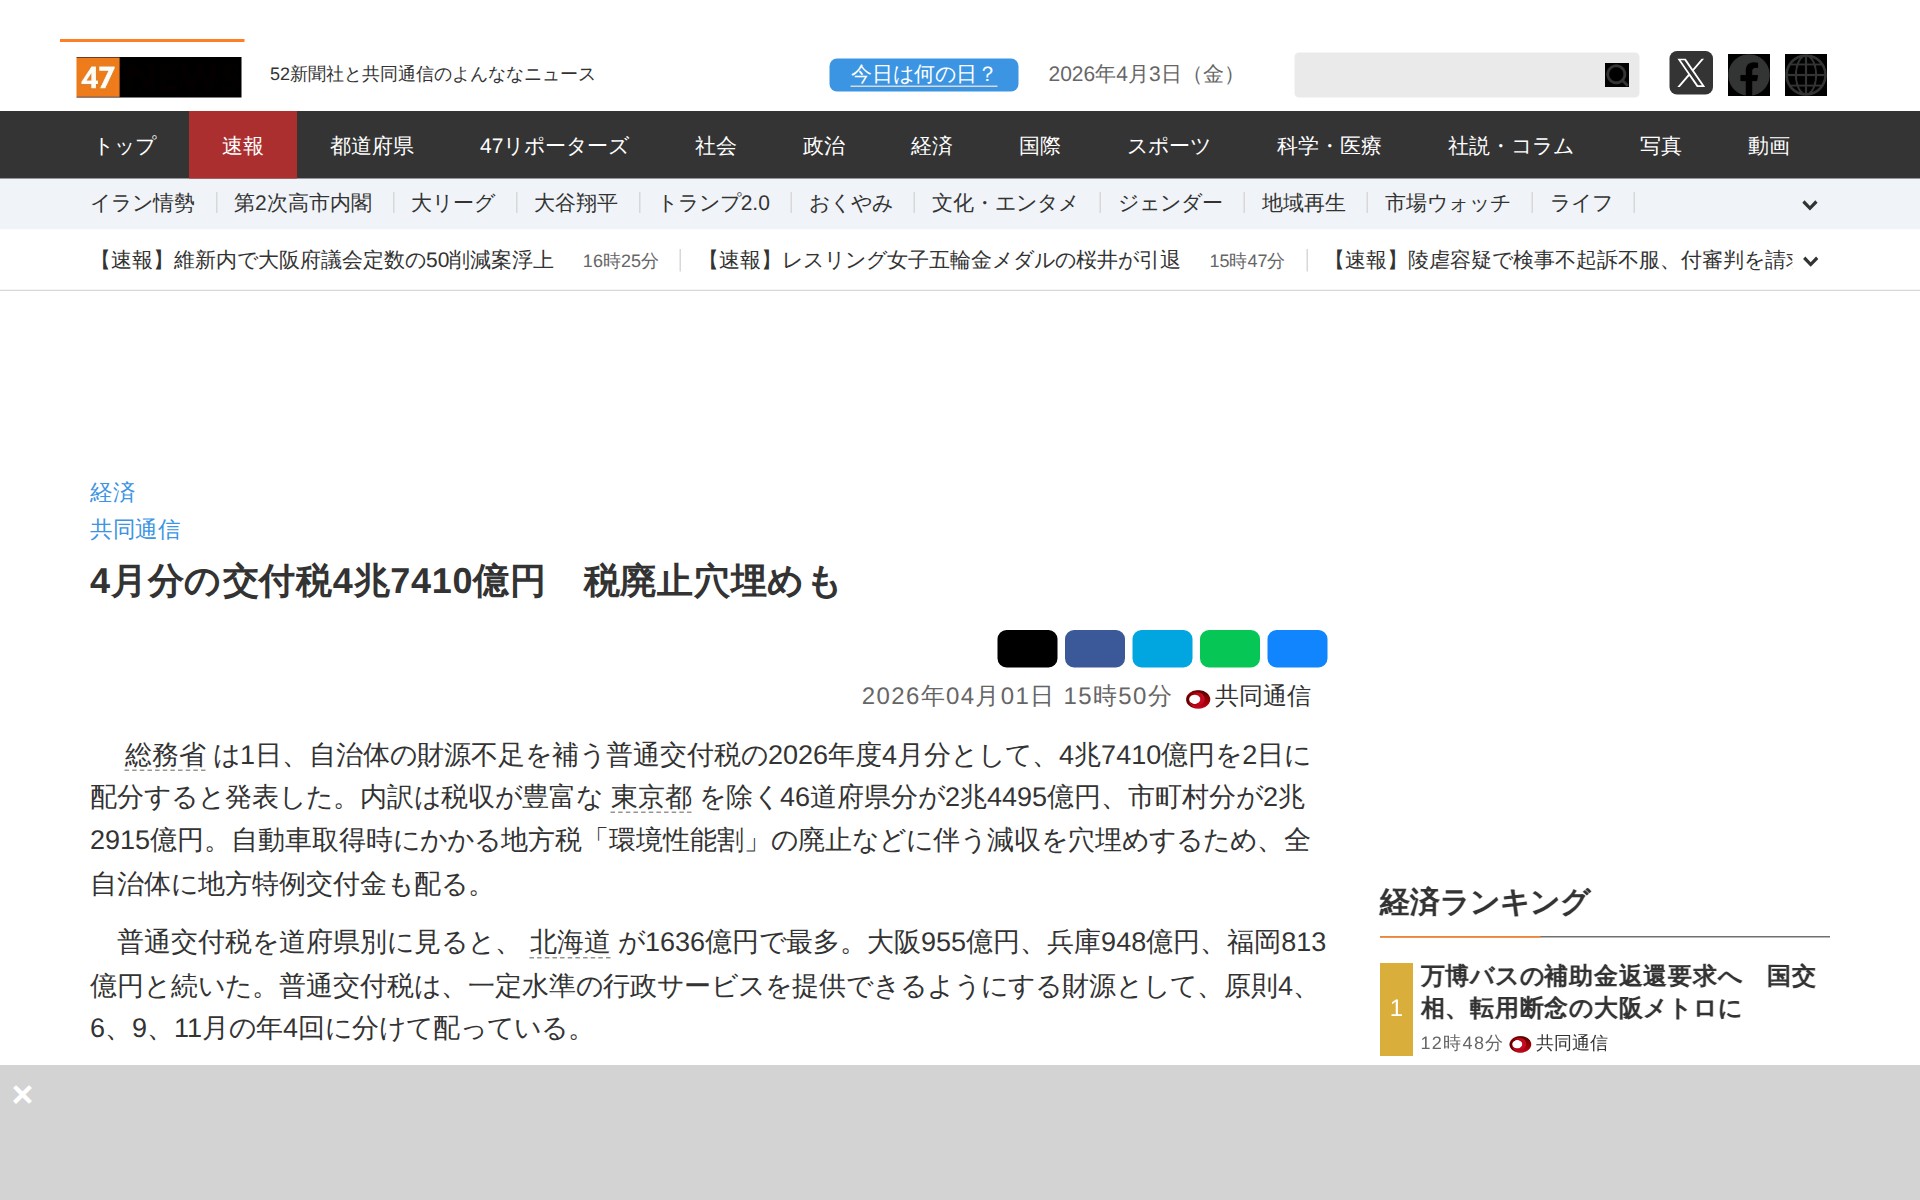Click the 経済 category link above headline
Screen dimensions: 1920x1200
coord(112,492)
